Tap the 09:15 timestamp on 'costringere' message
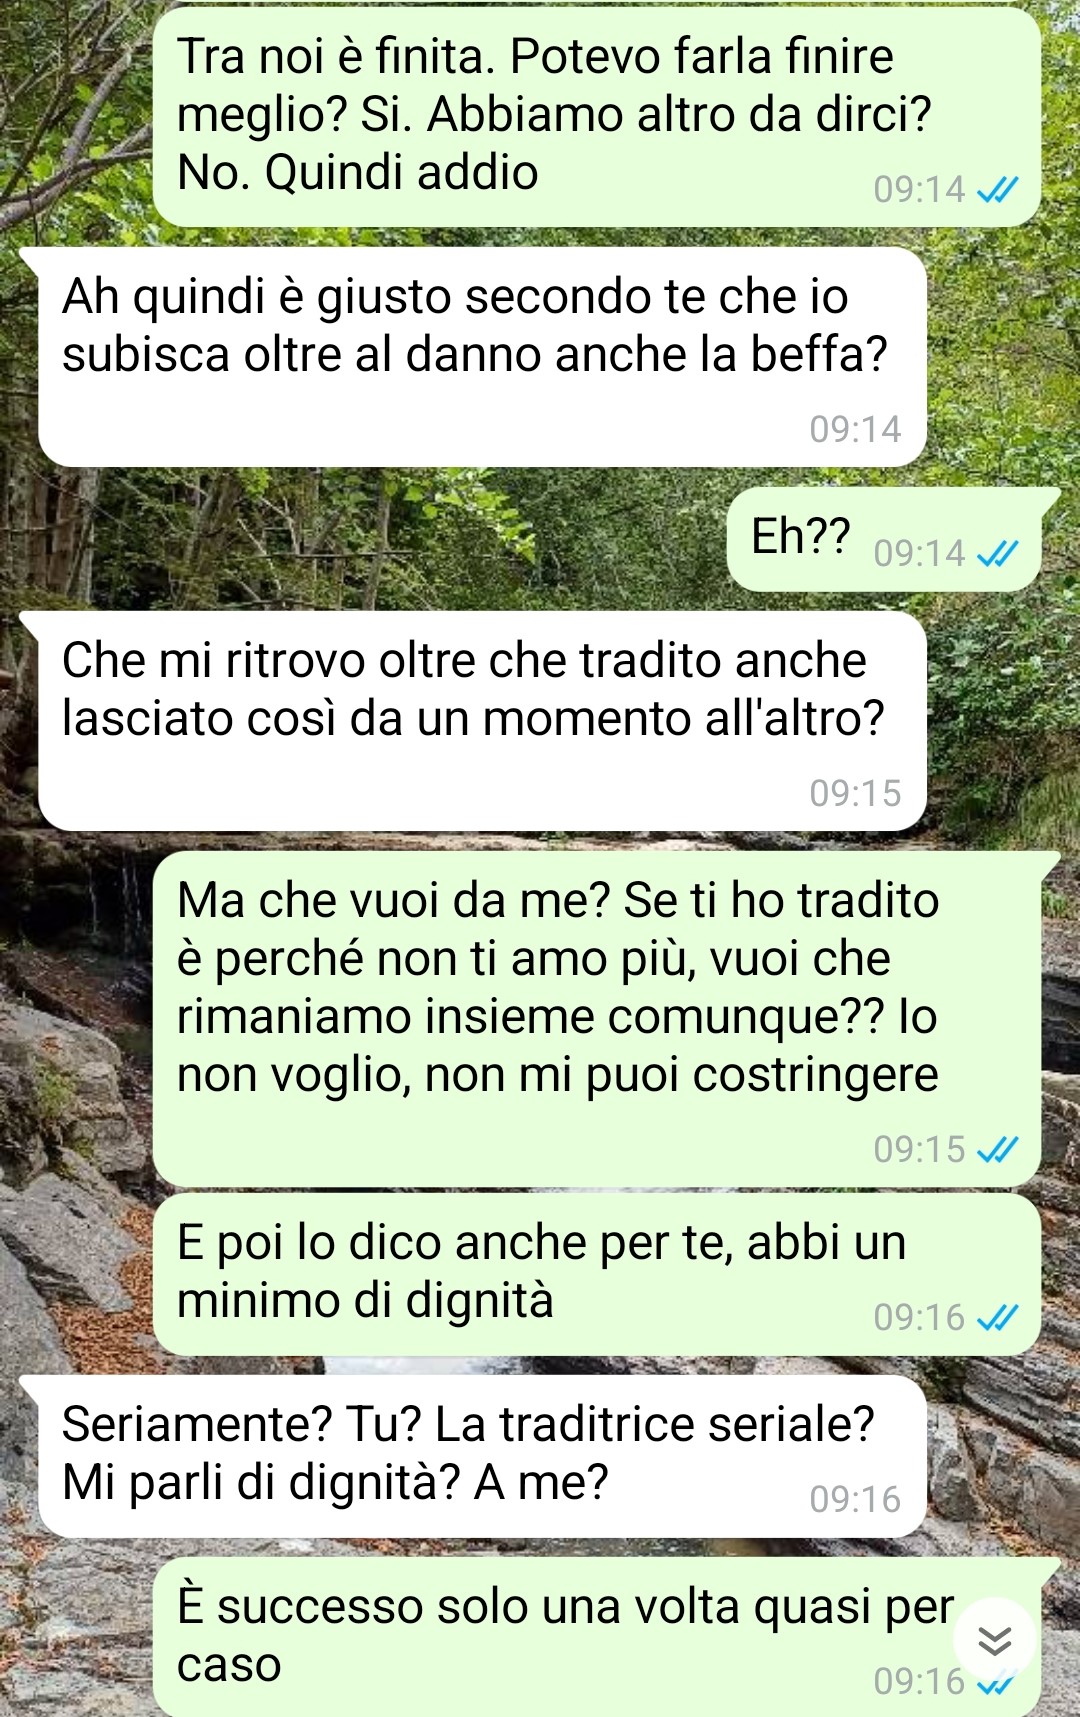Viewport: 1080px width, 1717px height. click(919, 1149)
